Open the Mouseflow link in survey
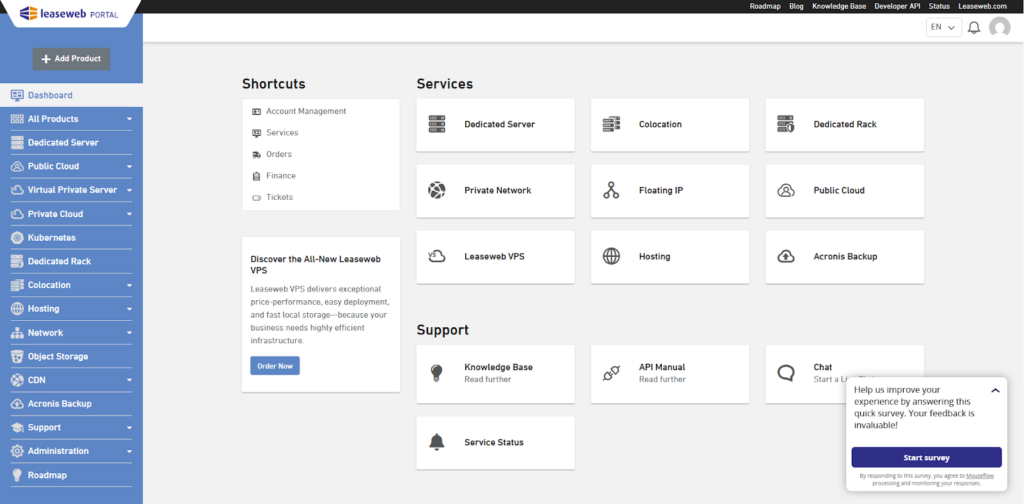1024x504 pixels. point(979,477)
